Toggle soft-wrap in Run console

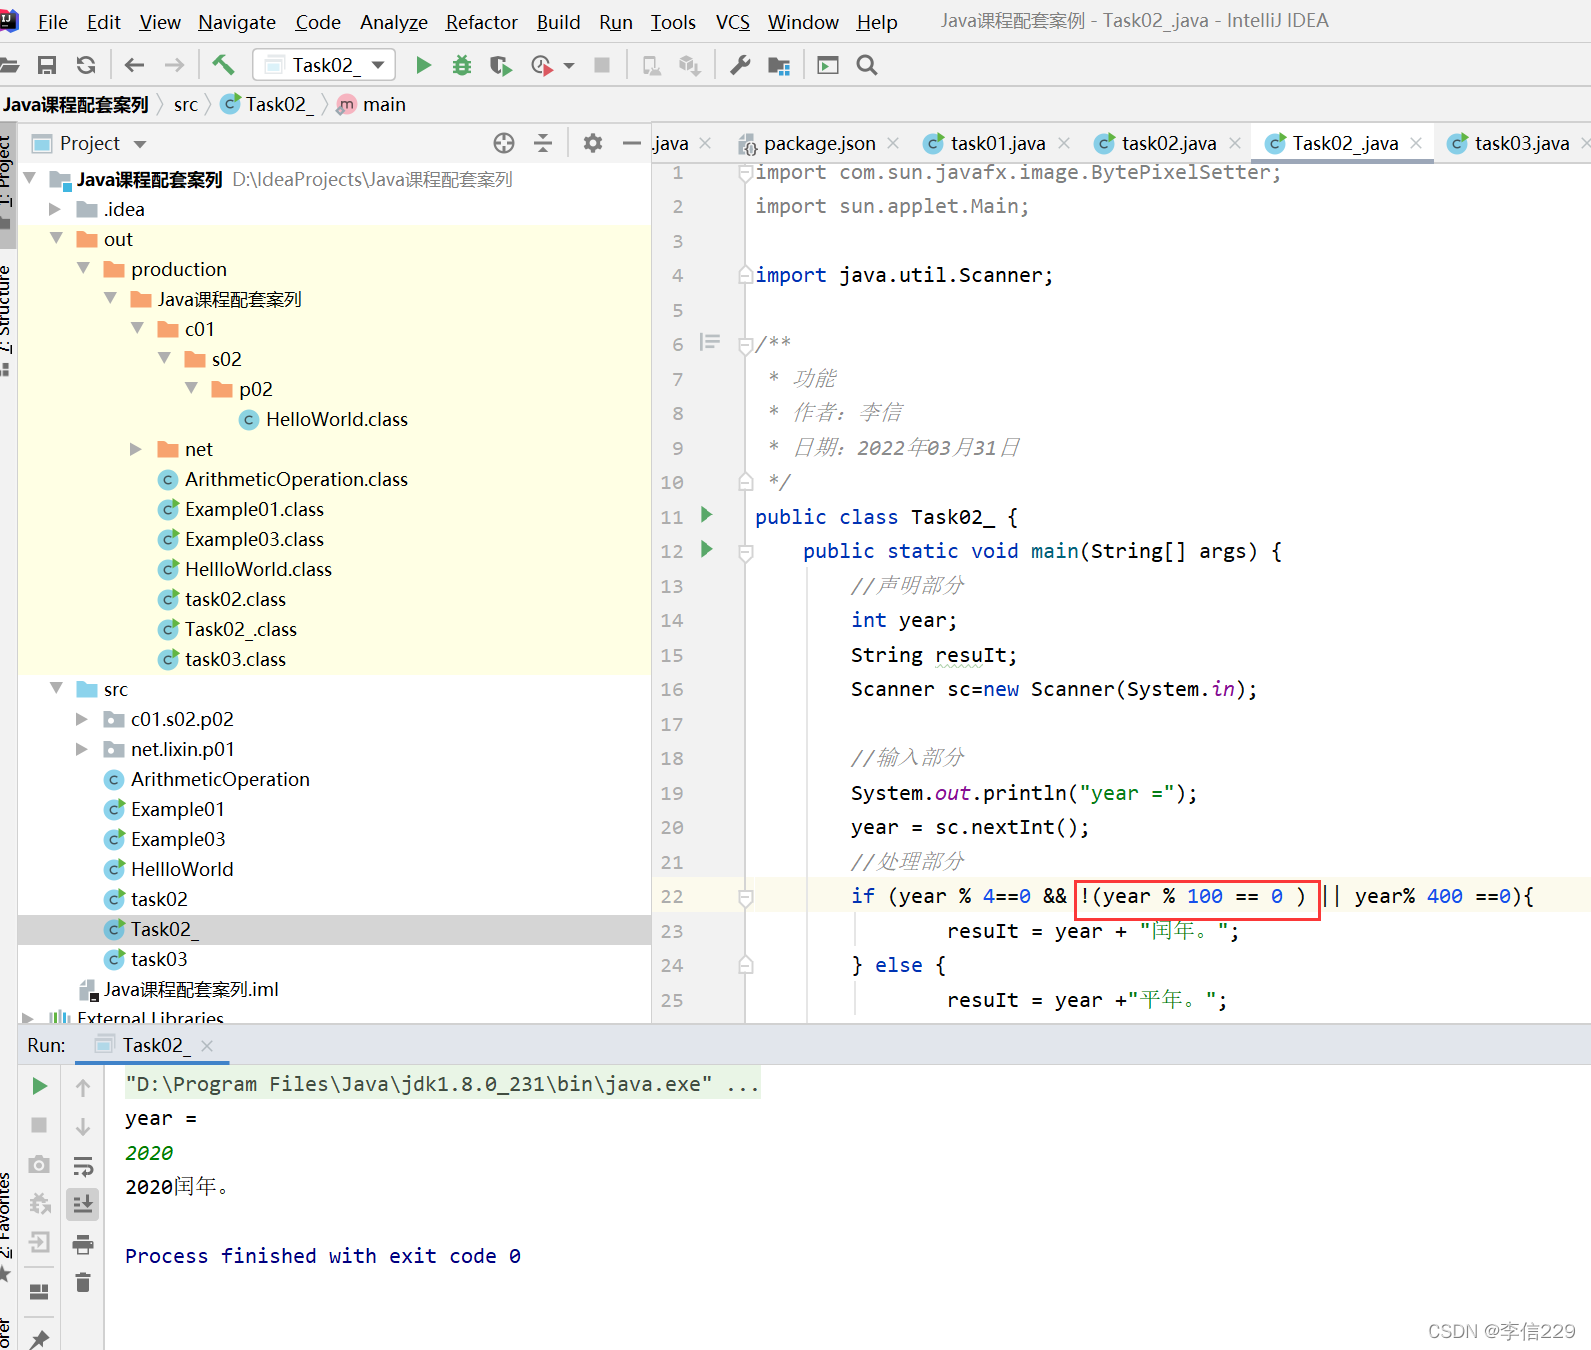click(83, 1165)
